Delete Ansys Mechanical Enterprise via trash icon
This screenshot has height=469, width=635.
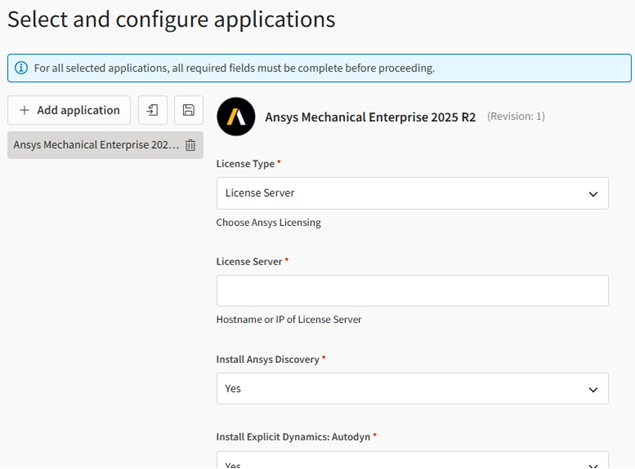(x=190, y=145)
